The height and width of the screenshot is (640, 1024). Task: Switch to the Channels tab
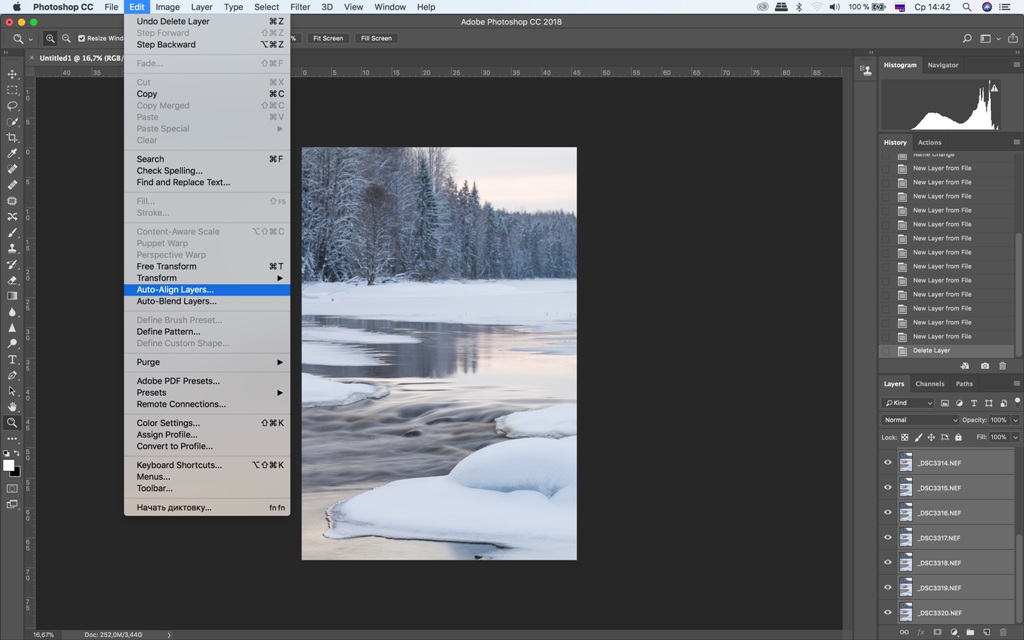point(929,384)
